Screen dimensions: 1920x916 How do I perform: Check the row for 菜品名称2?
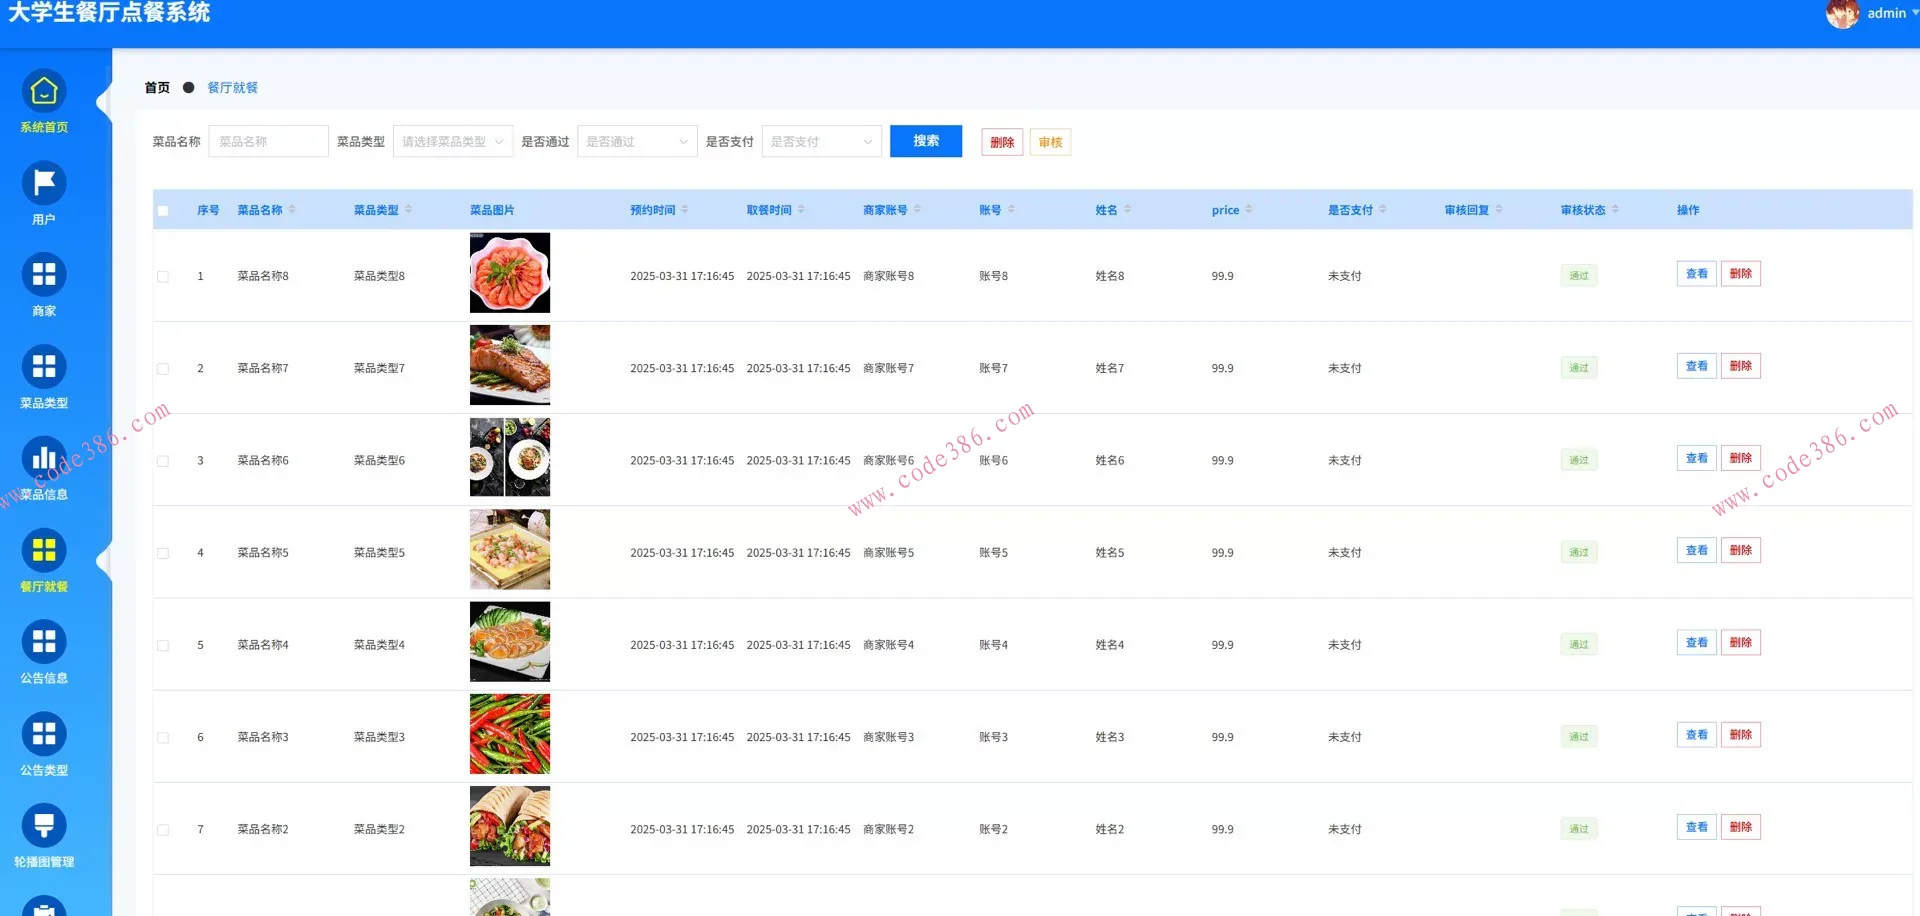coord(163,830)
